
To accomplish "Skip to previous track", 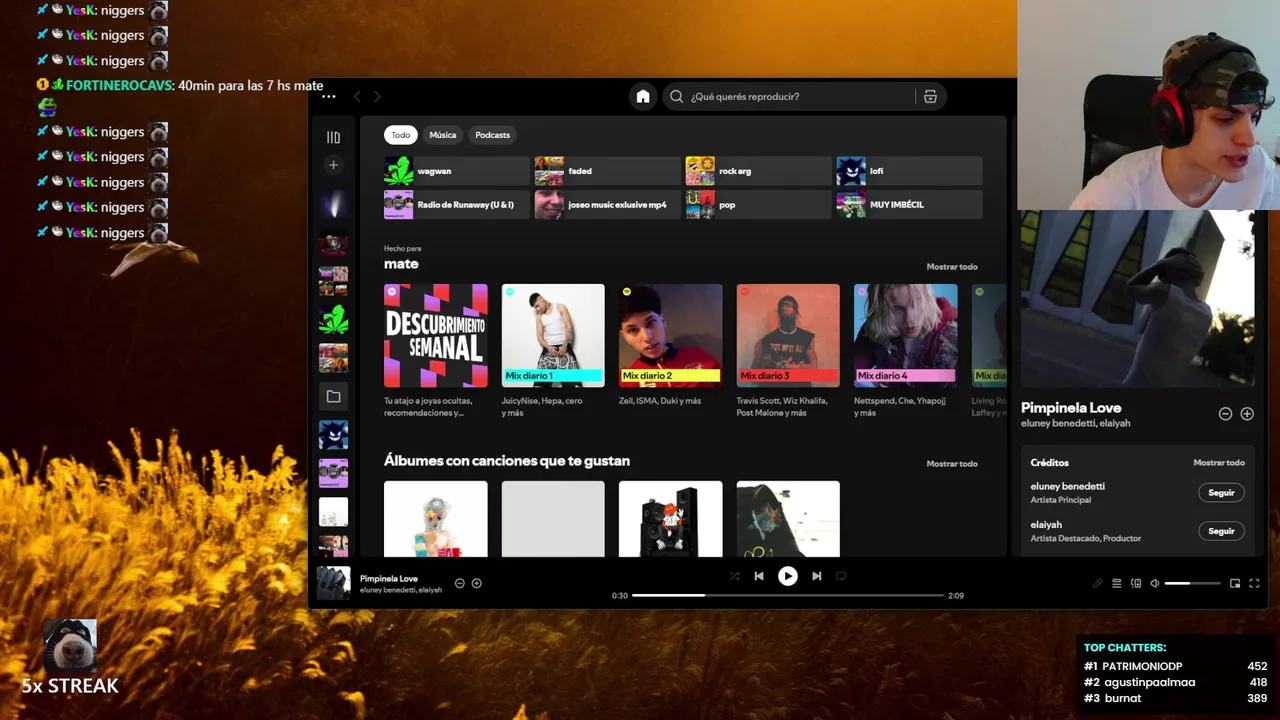I will [759, 576].
